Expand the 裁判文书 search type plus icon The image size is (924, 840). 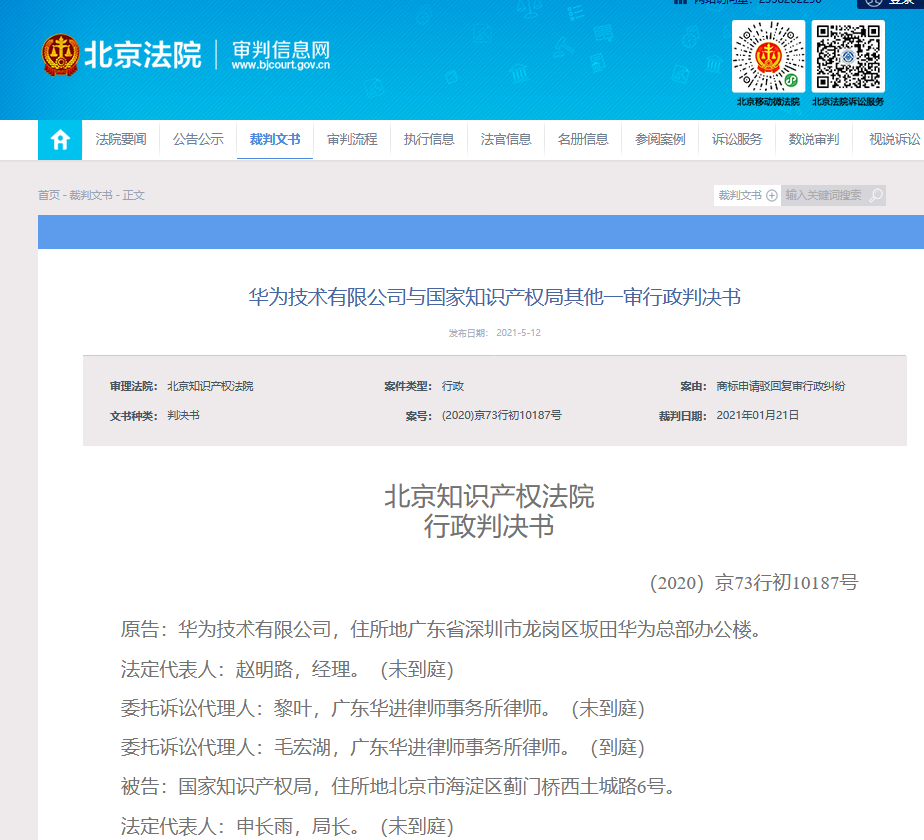(771, 195)
